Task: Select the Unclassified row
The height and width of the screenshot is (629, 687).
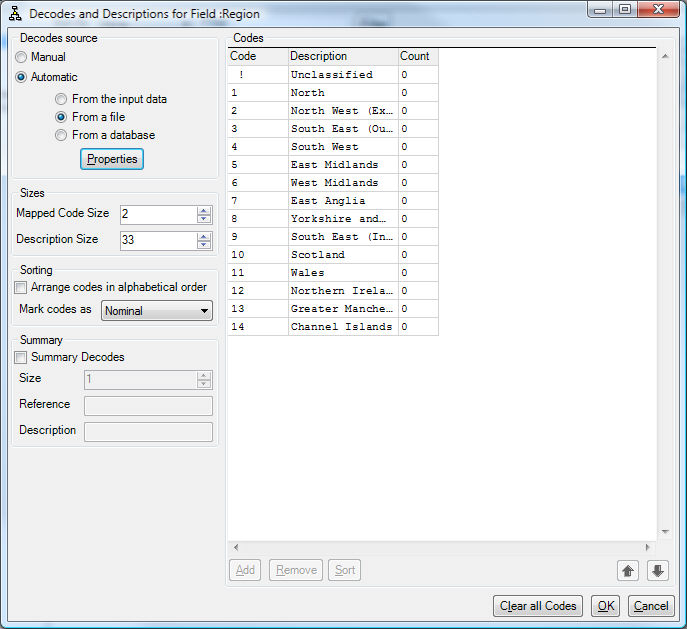Action: coord(333,75)
